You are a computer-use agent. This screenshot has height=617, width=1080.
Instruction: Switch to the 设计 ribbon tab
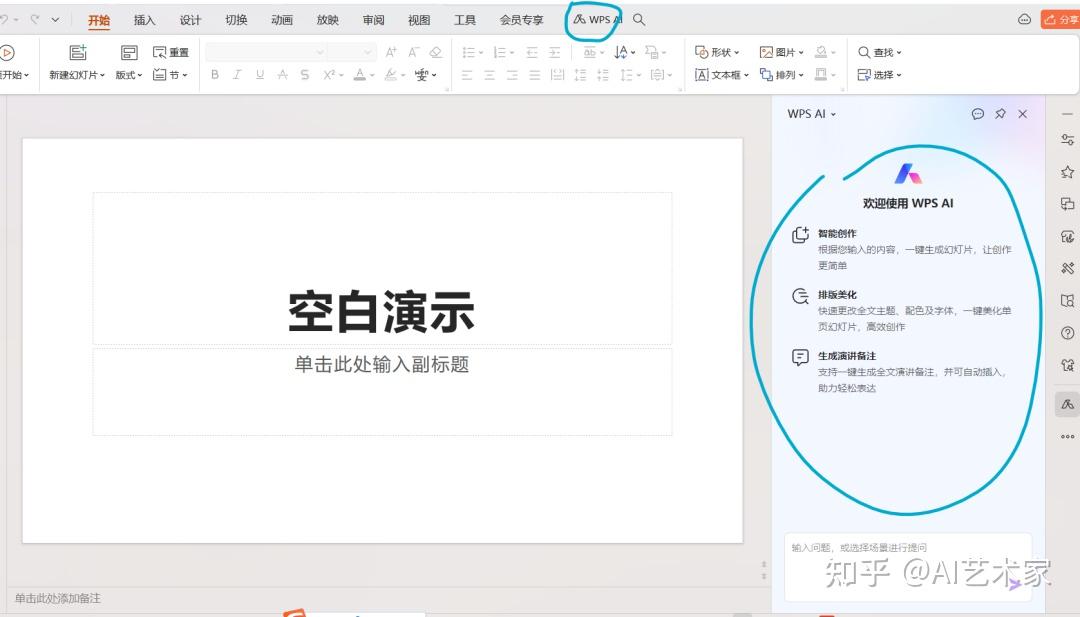[x=190, y=19]
